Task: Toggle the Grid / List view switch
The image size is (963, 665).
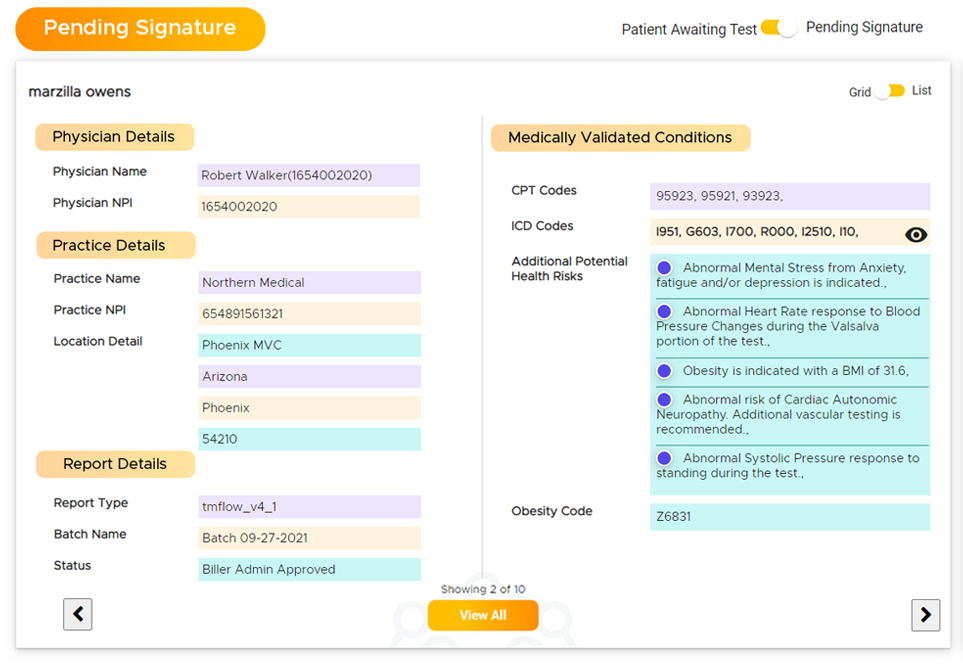Action: [890, 91]
